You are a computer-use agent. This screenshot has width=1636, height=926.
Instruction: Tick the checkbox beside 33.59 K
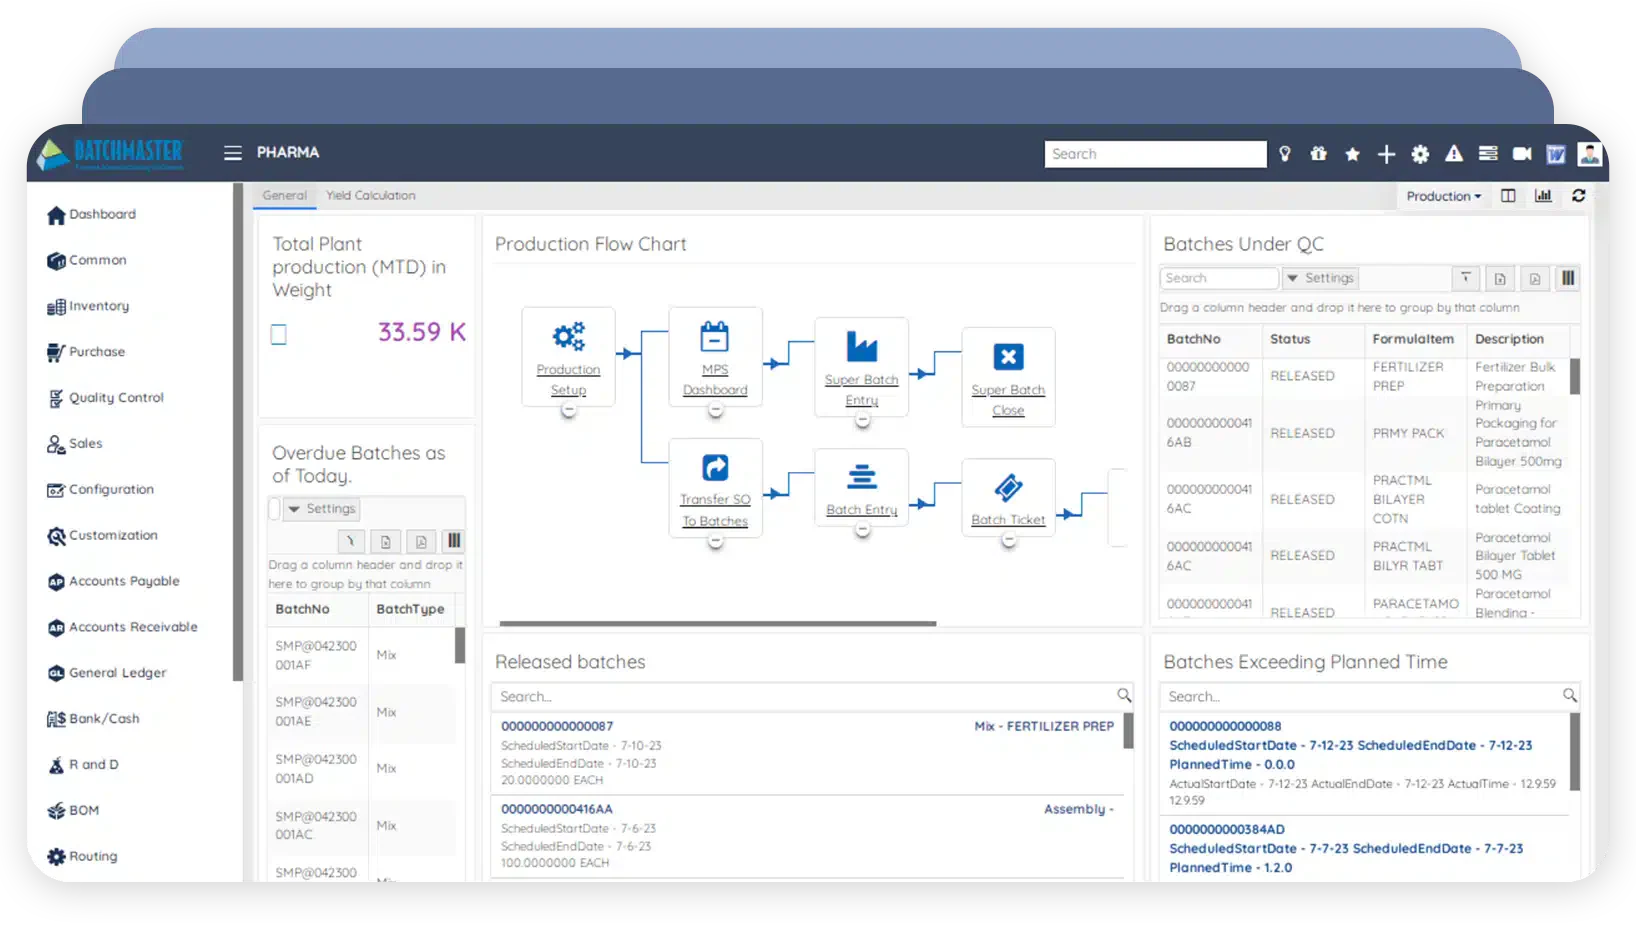279,335
